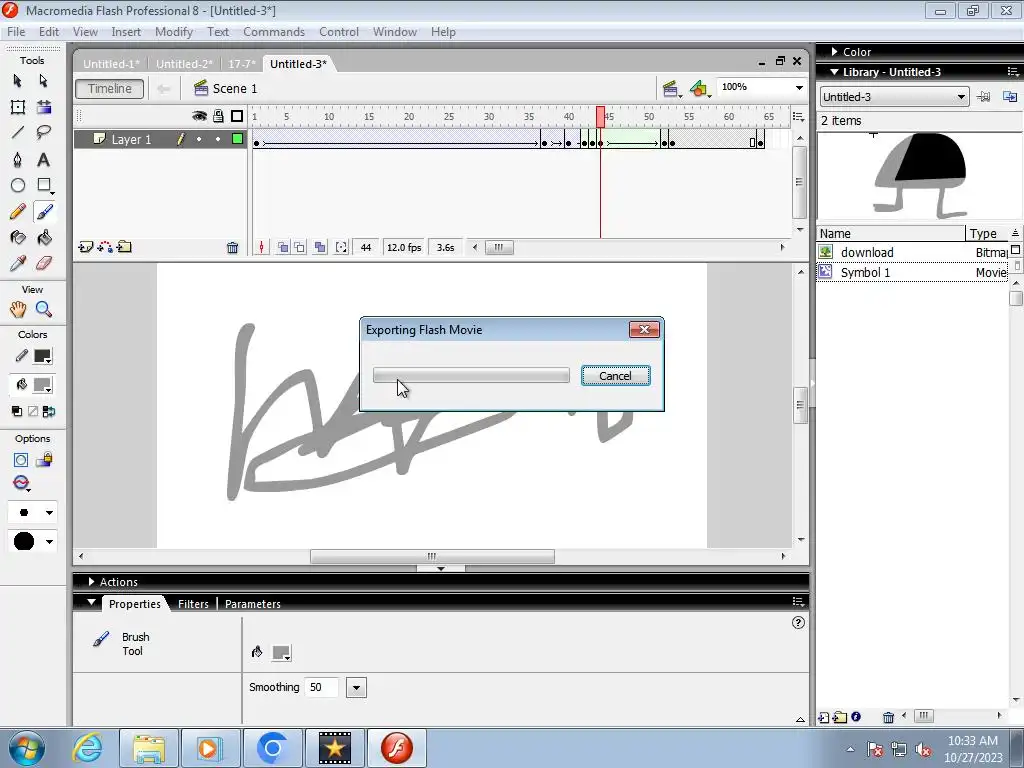Switch to the Zoom magnifier tool

coord(44,309)
